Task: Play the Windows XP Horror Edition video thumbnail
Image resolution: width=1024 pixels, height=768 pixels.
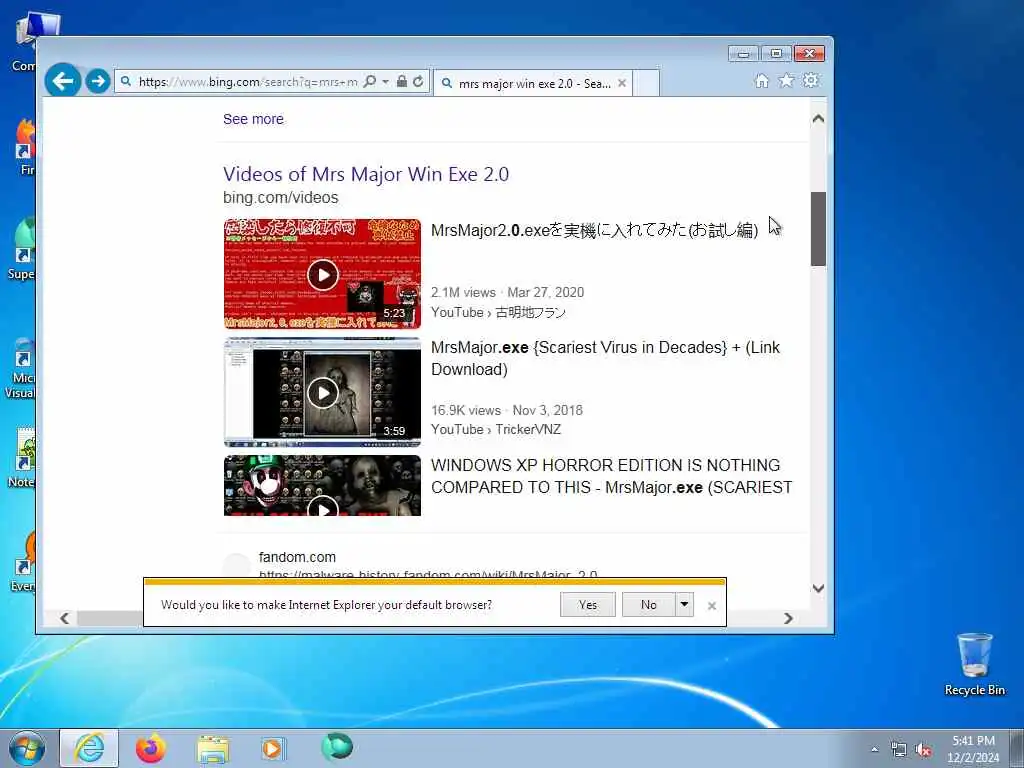Action: [x=323, y=485]
